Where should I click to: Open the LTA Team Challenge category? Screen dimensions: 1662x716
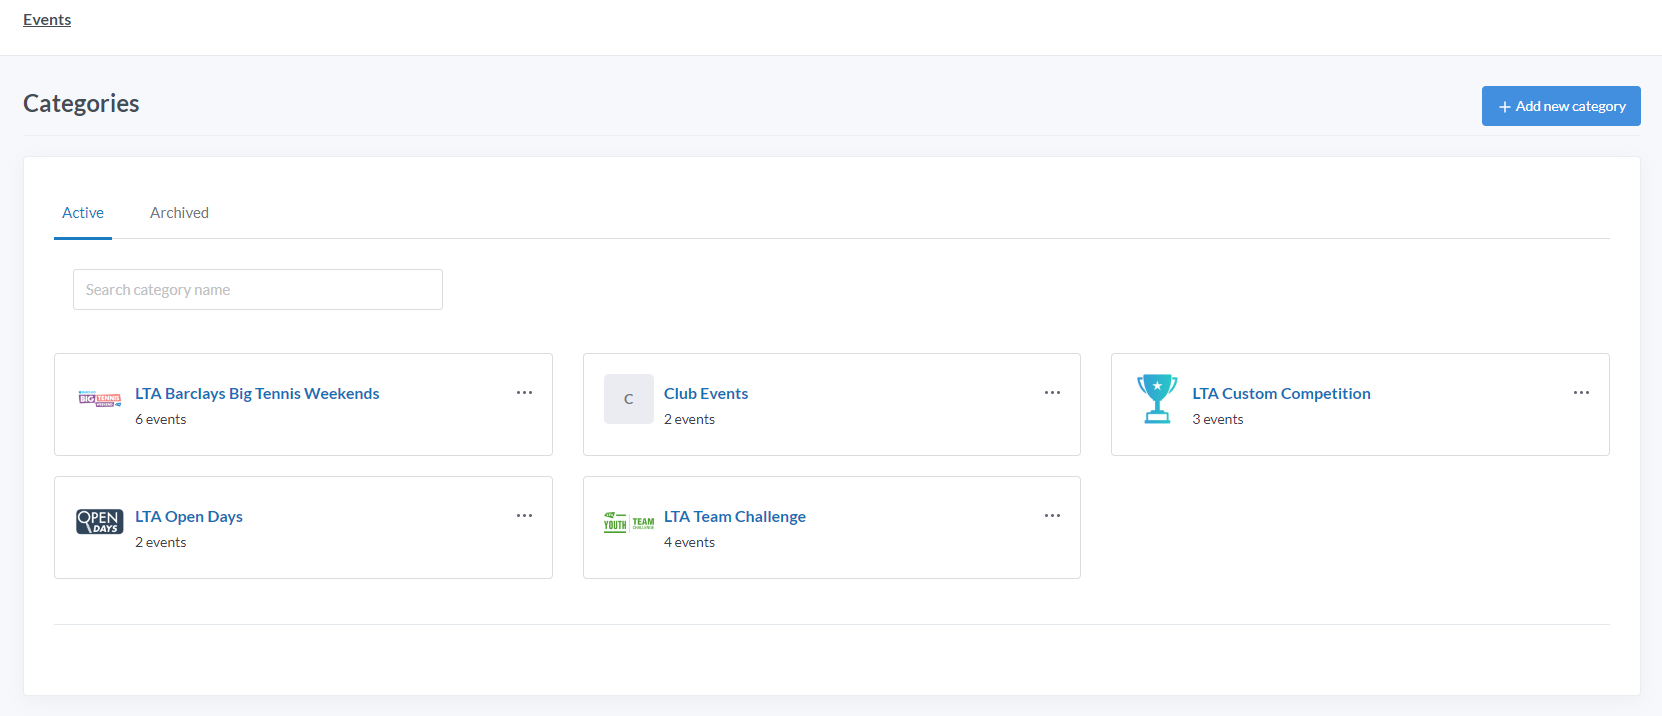tap(734, 517)
